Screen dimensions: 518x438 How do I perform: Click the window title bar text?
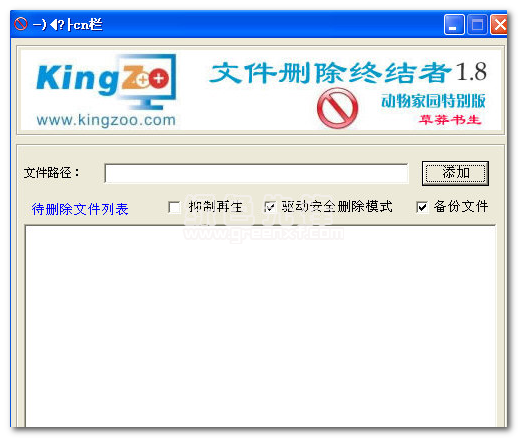(x=68, y=24)
